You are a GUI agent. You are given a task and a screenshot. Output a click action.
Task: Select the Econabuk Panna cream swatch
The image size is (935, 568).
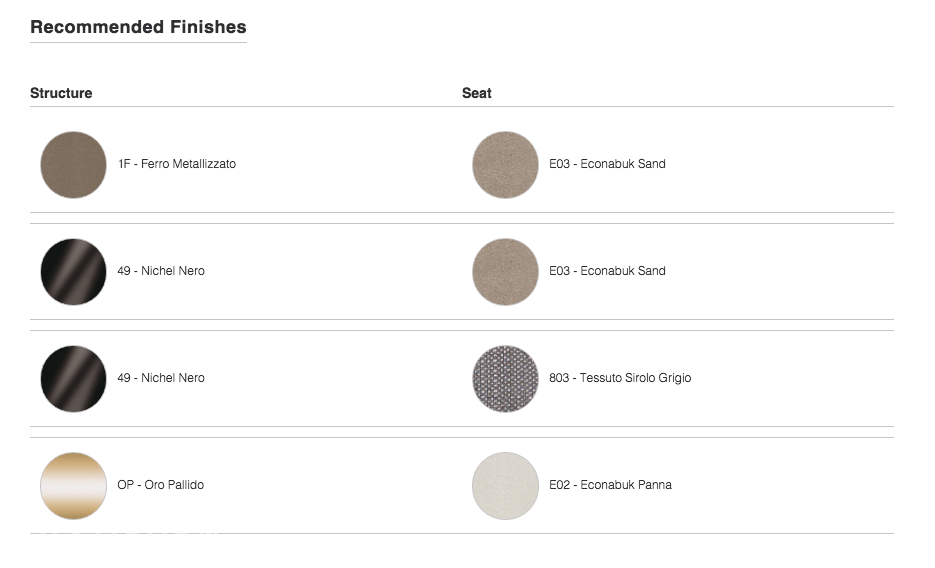[505, 486]
